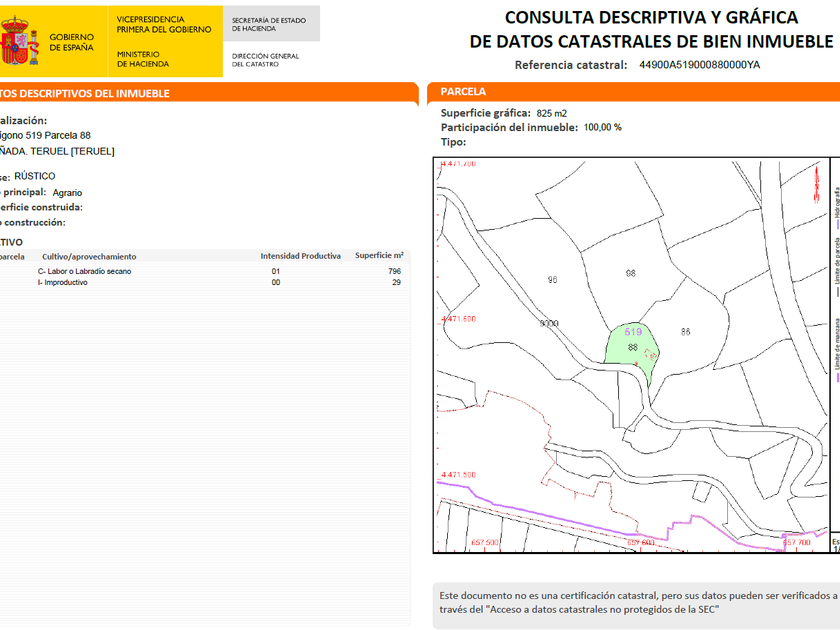The width and height of the screenshot is (840, 630).
Task: Select the PARCELA section header
Action: 463,92
